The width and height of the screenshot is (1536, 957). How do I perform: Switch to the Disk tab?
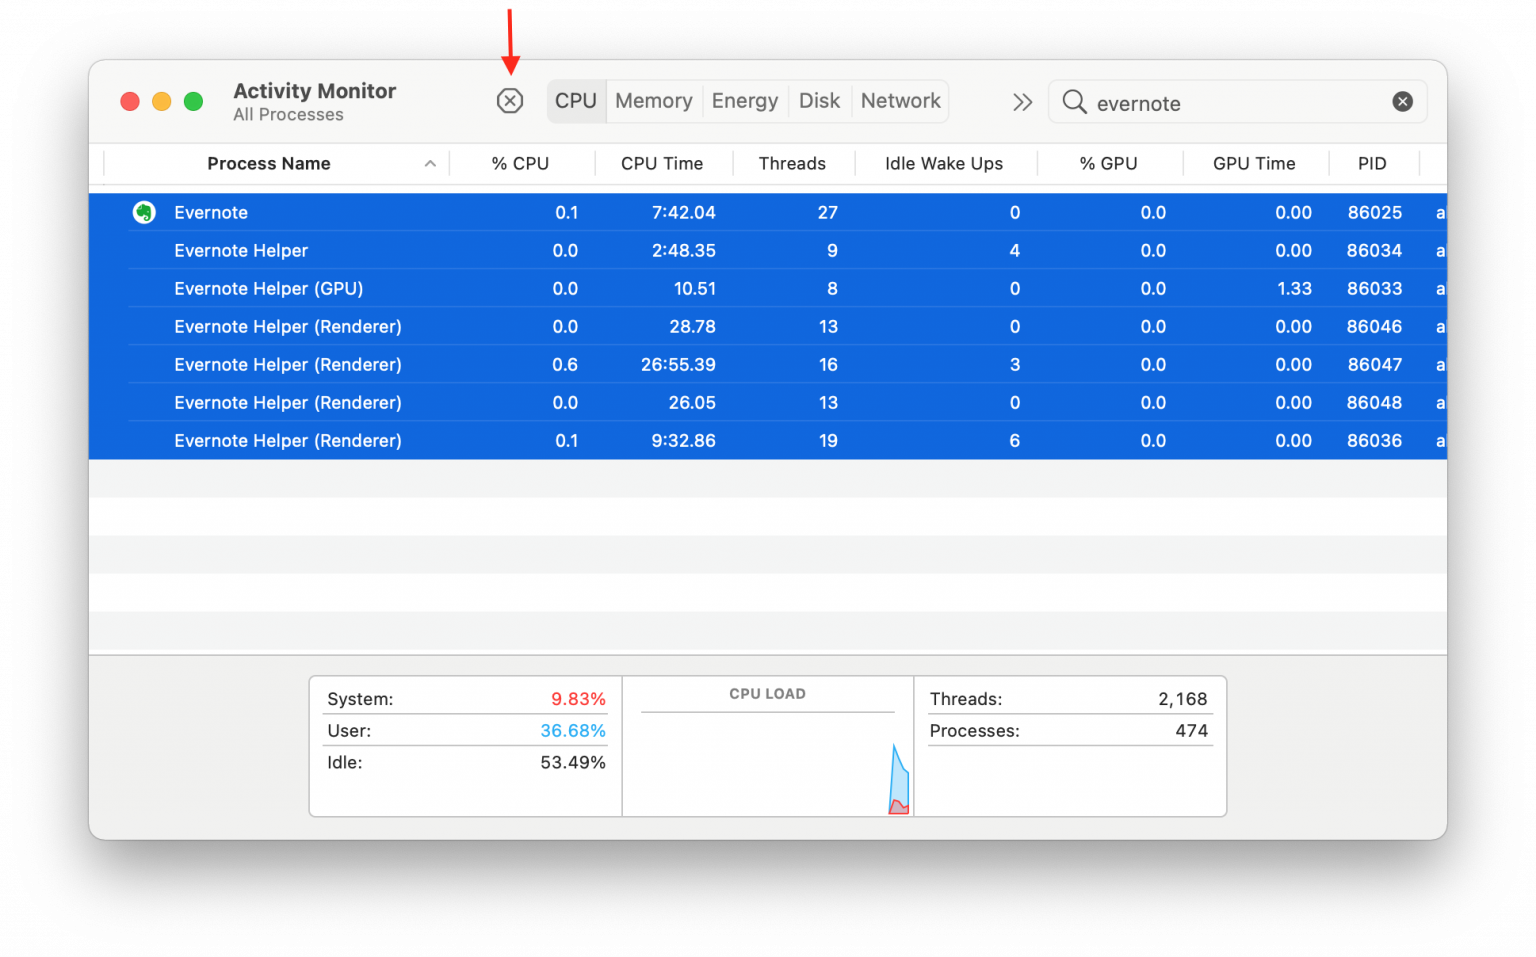tap(819, 101)
